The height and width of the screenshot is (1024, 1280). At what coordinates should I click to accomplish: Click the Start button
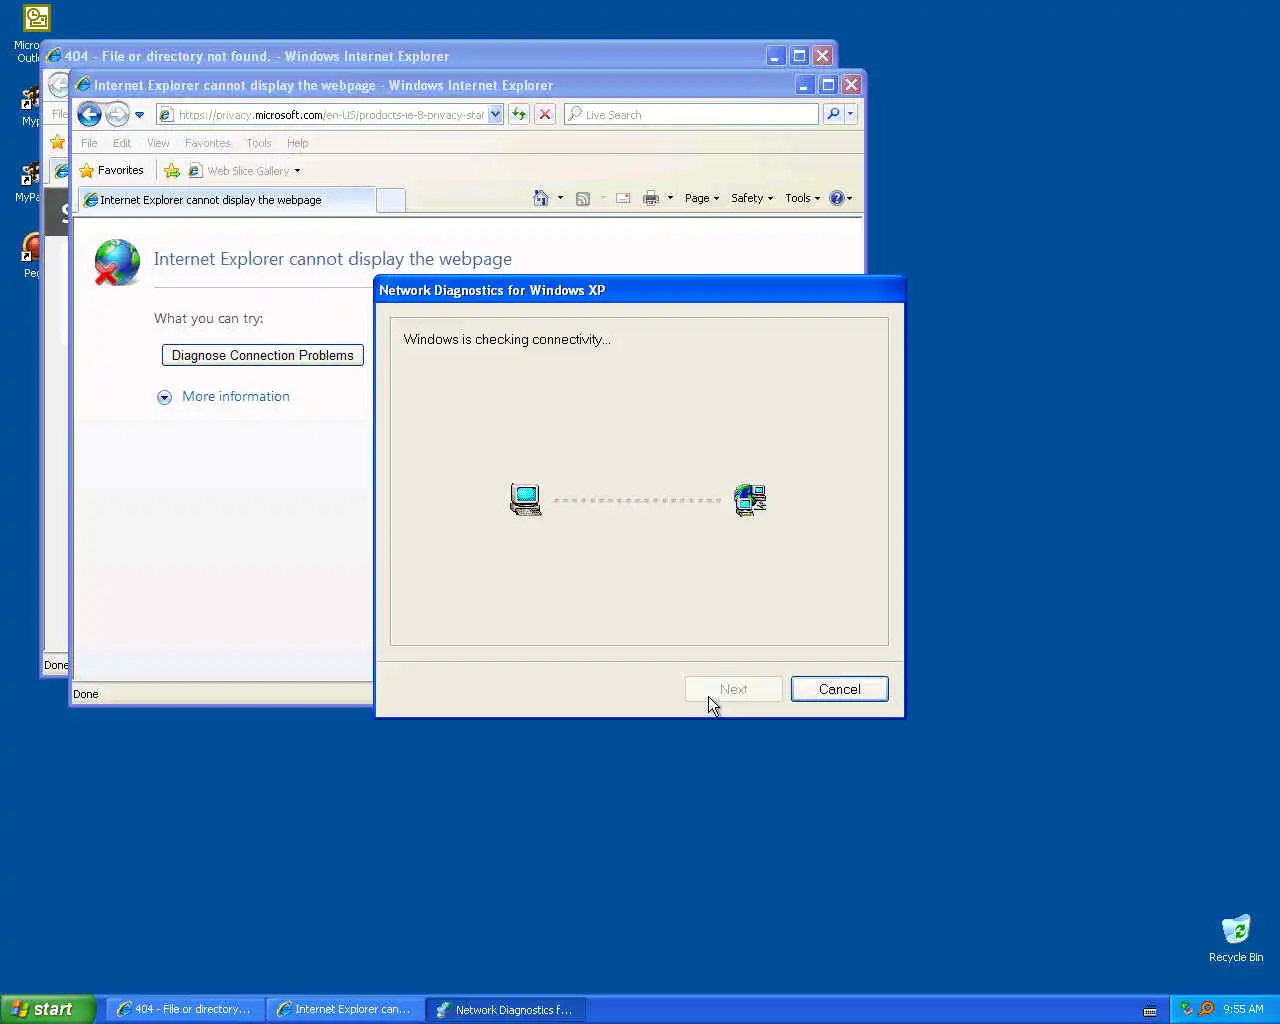47,1009
